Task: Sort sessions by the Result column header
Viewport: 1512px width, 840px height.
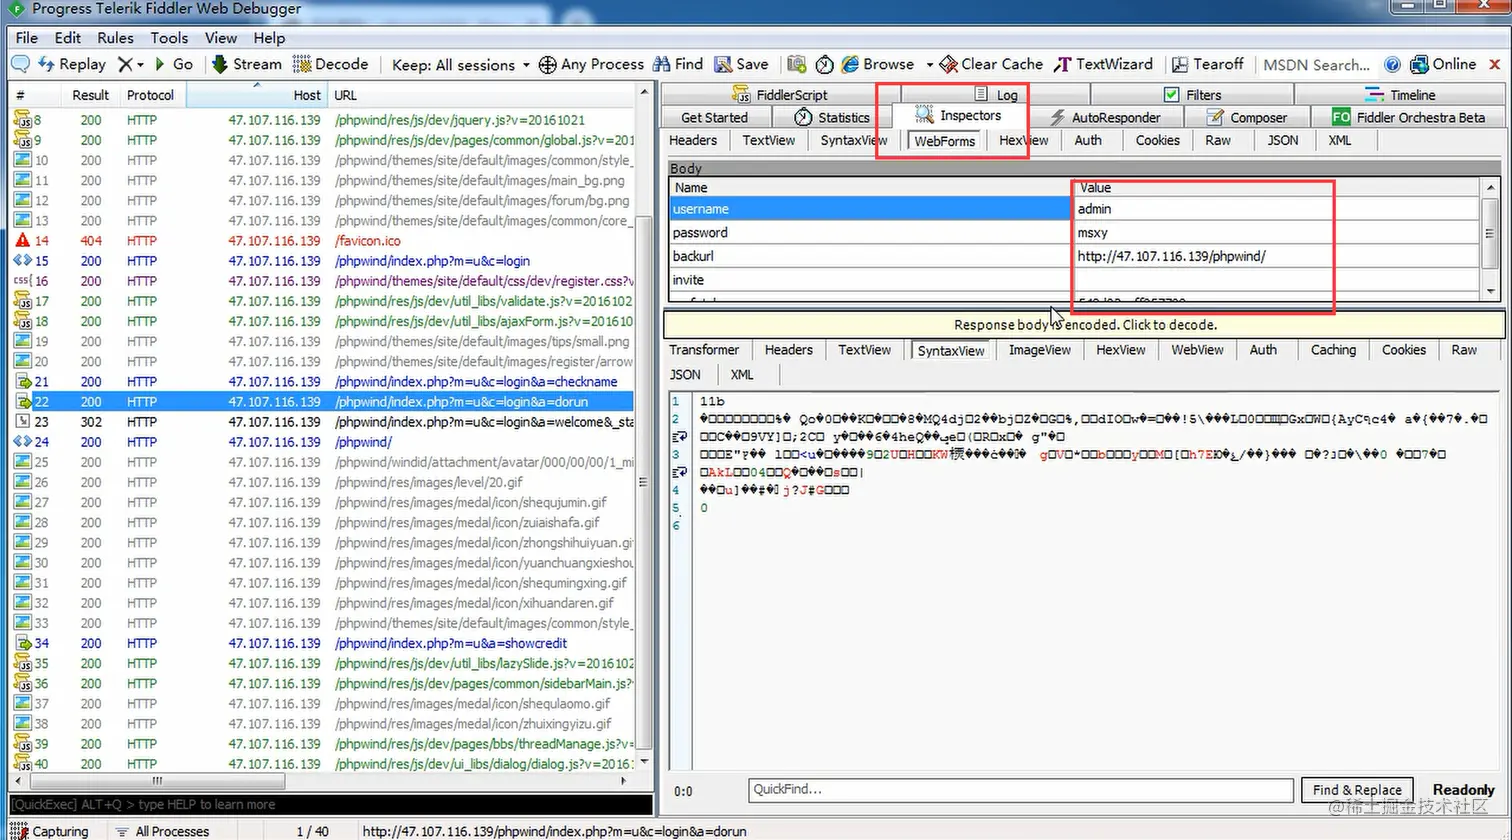Action: click(90, 95)
